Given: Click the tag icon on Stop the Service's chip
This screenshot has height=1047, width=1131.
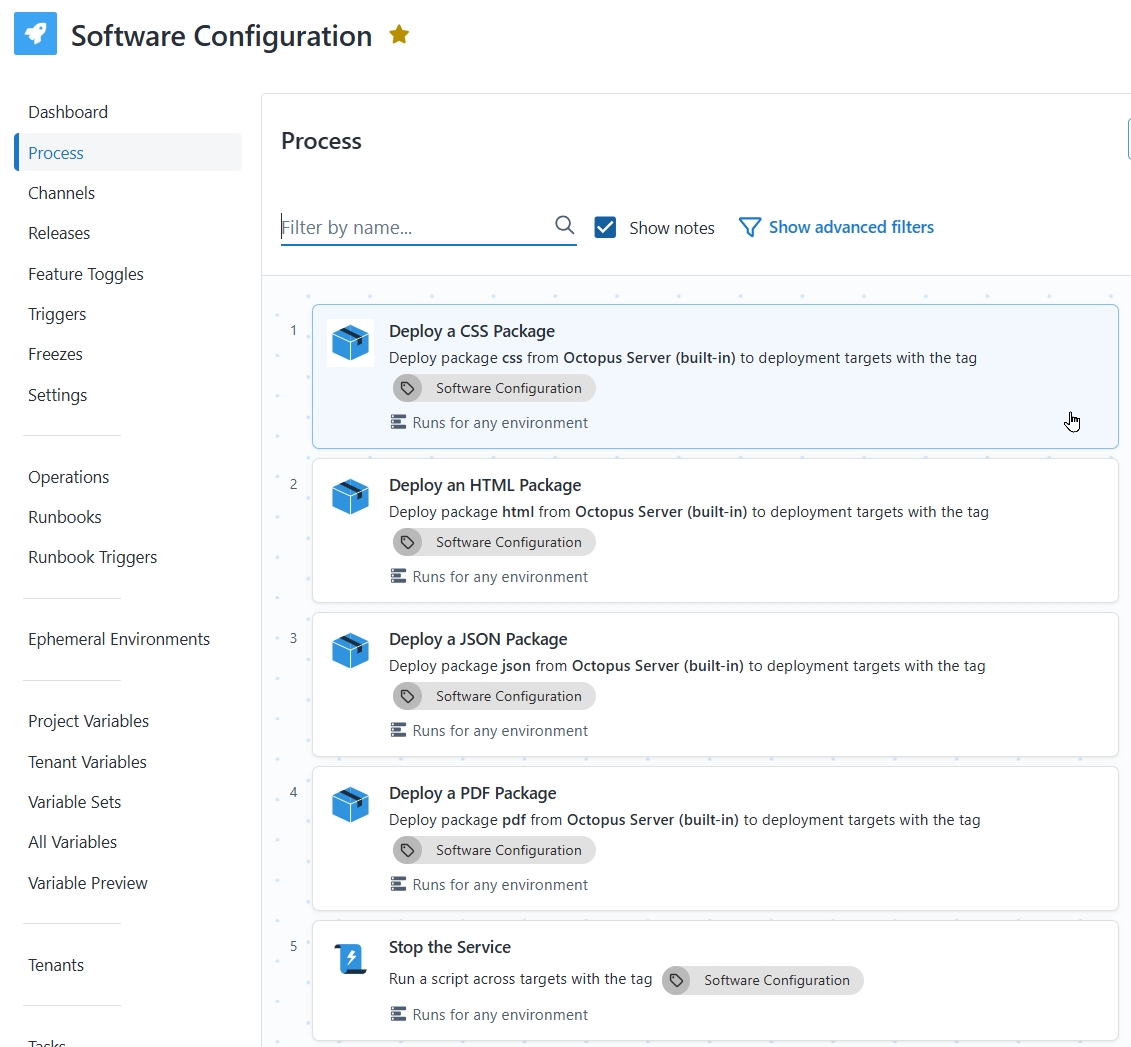Looking at the screenshot, I should click(677, 980).
